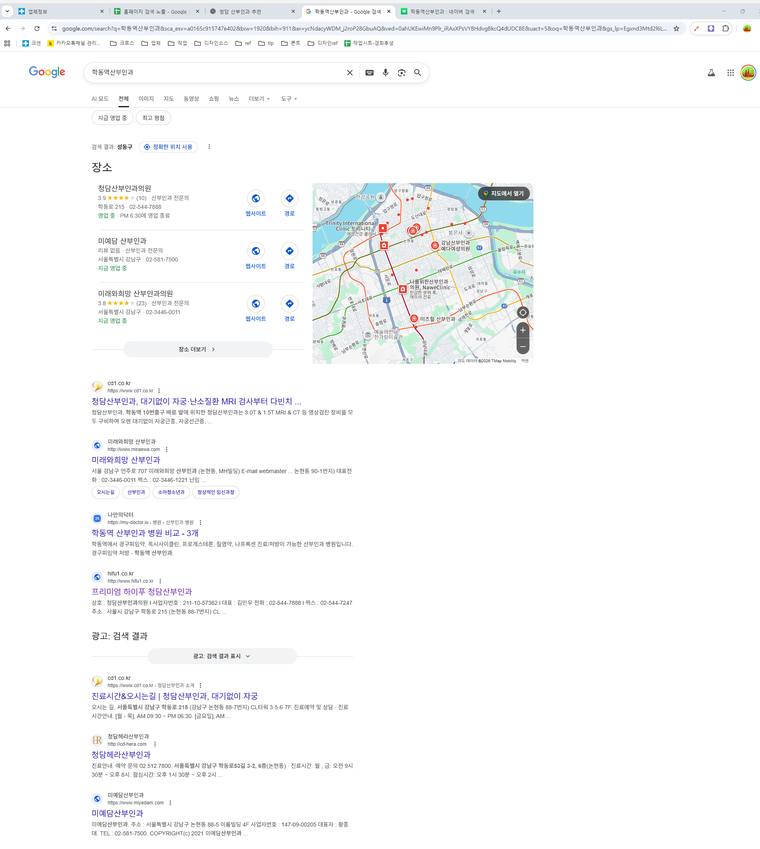This screenshot has width=760, height=849.
Task: Switch to 쇼핑 results tab
Action: (214, 99)
